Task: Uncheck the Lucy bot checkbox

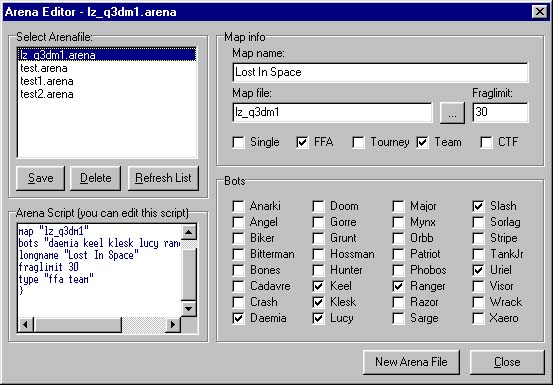Action: coord(318,318)
